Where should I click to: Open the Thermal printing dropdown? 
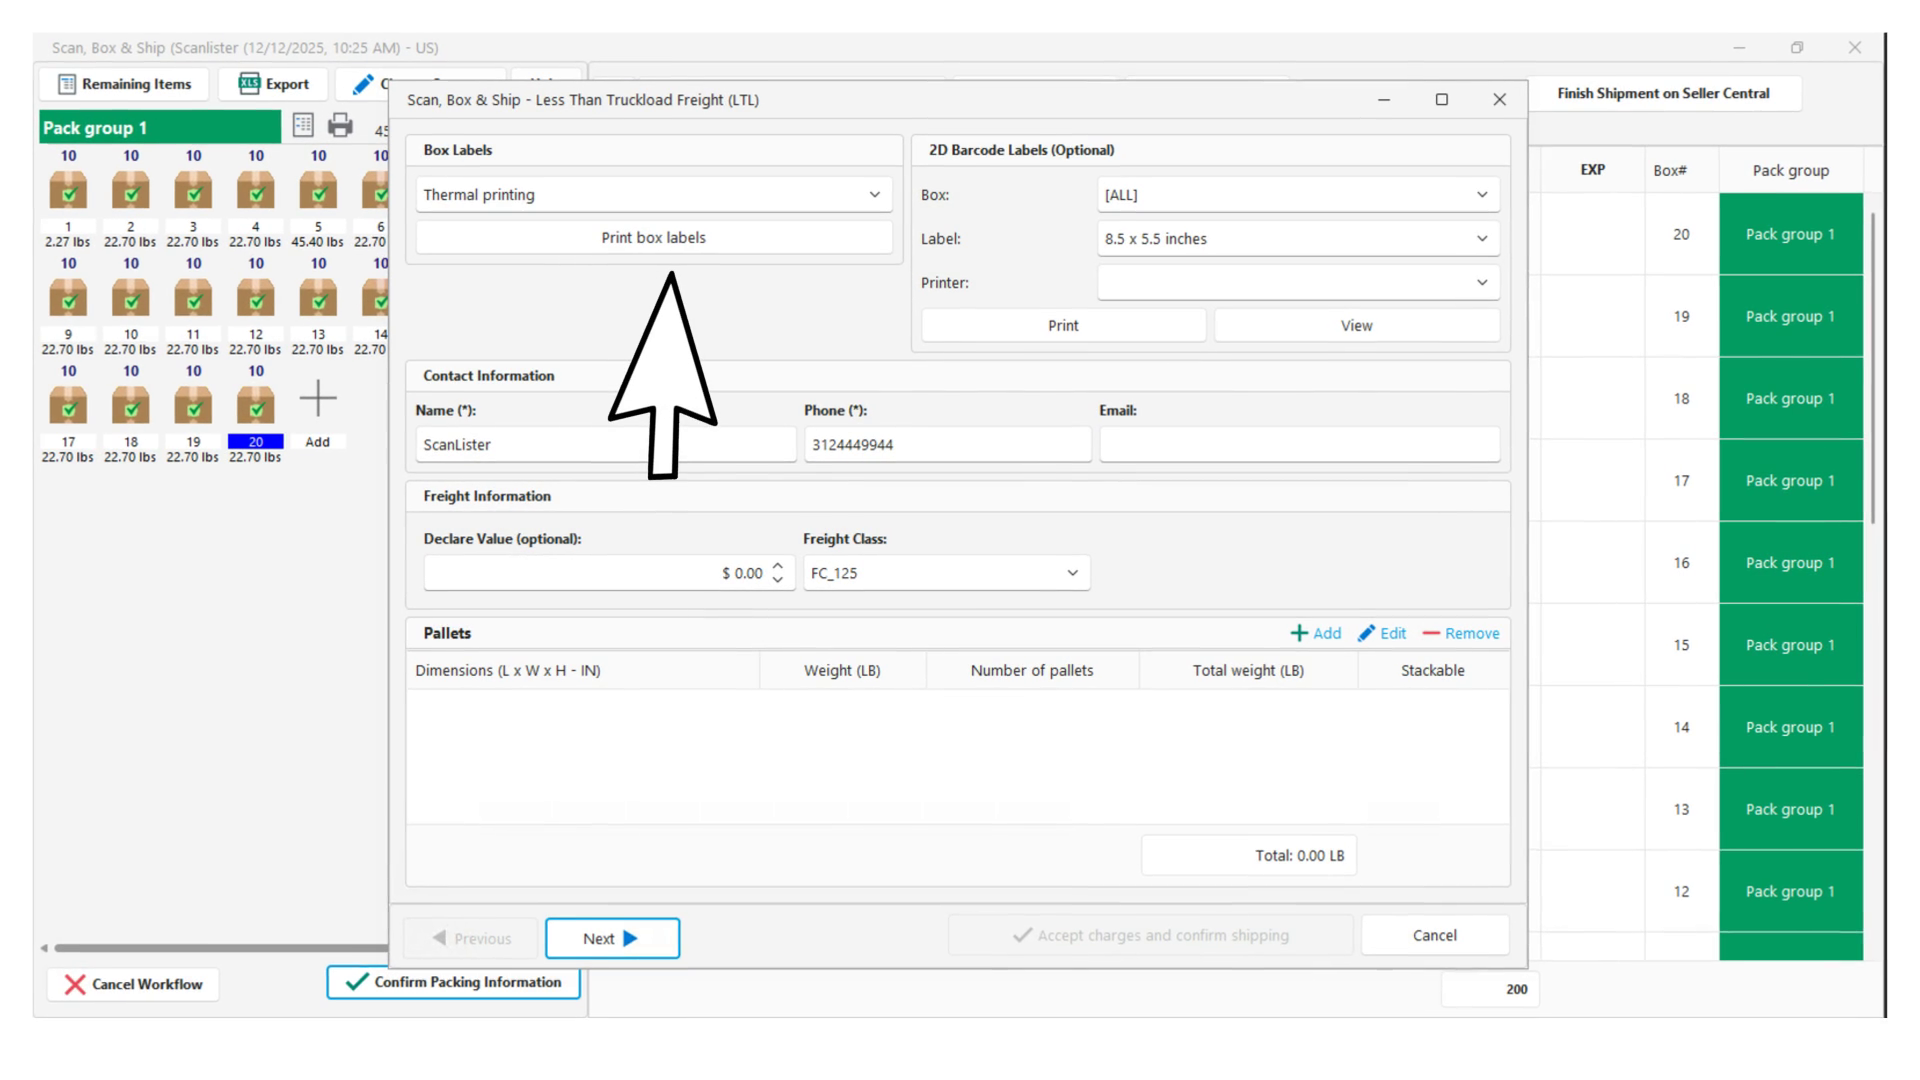pos(653,195)
